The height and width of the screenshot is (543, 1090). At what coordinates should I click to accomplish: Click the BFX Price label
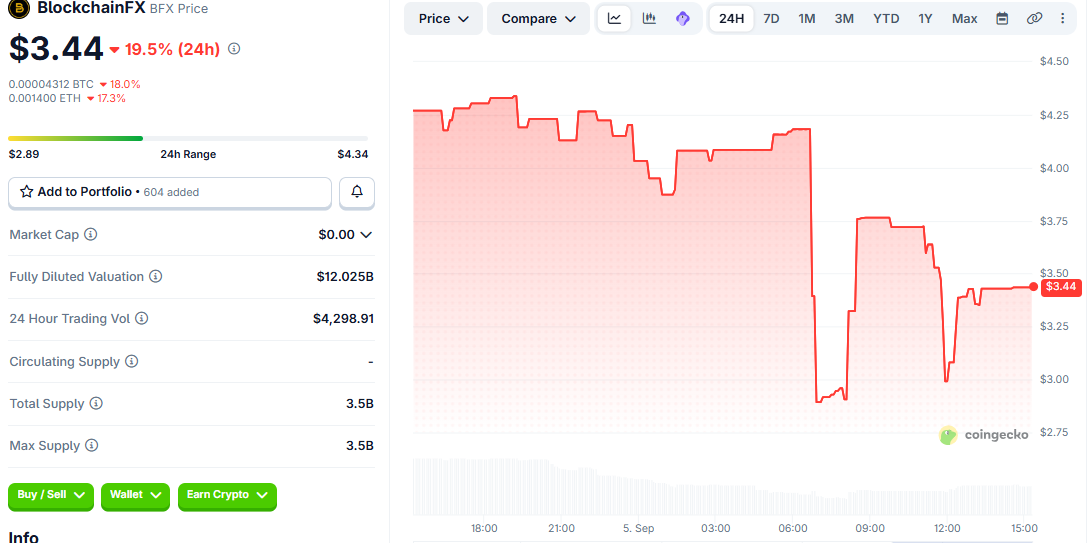[x=179, y=9]
